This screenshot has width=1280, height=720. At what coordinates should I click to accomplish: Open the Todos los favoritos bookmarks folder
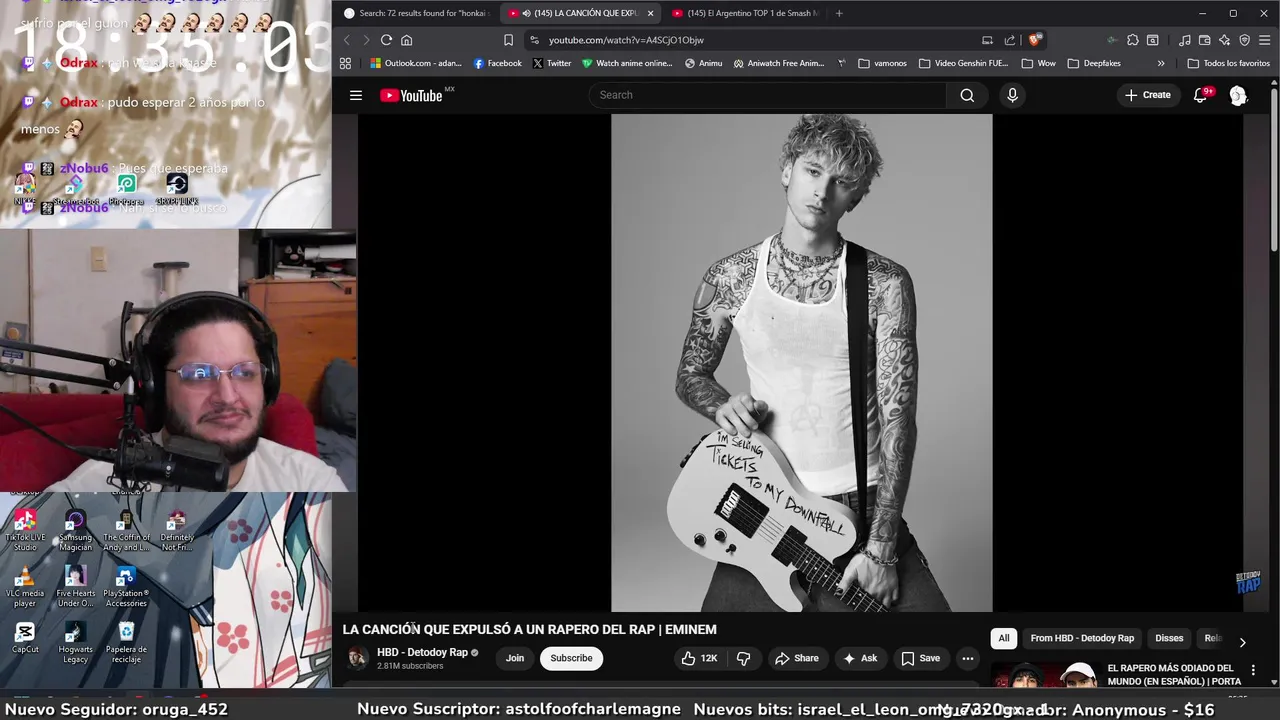click(1228, 63)
